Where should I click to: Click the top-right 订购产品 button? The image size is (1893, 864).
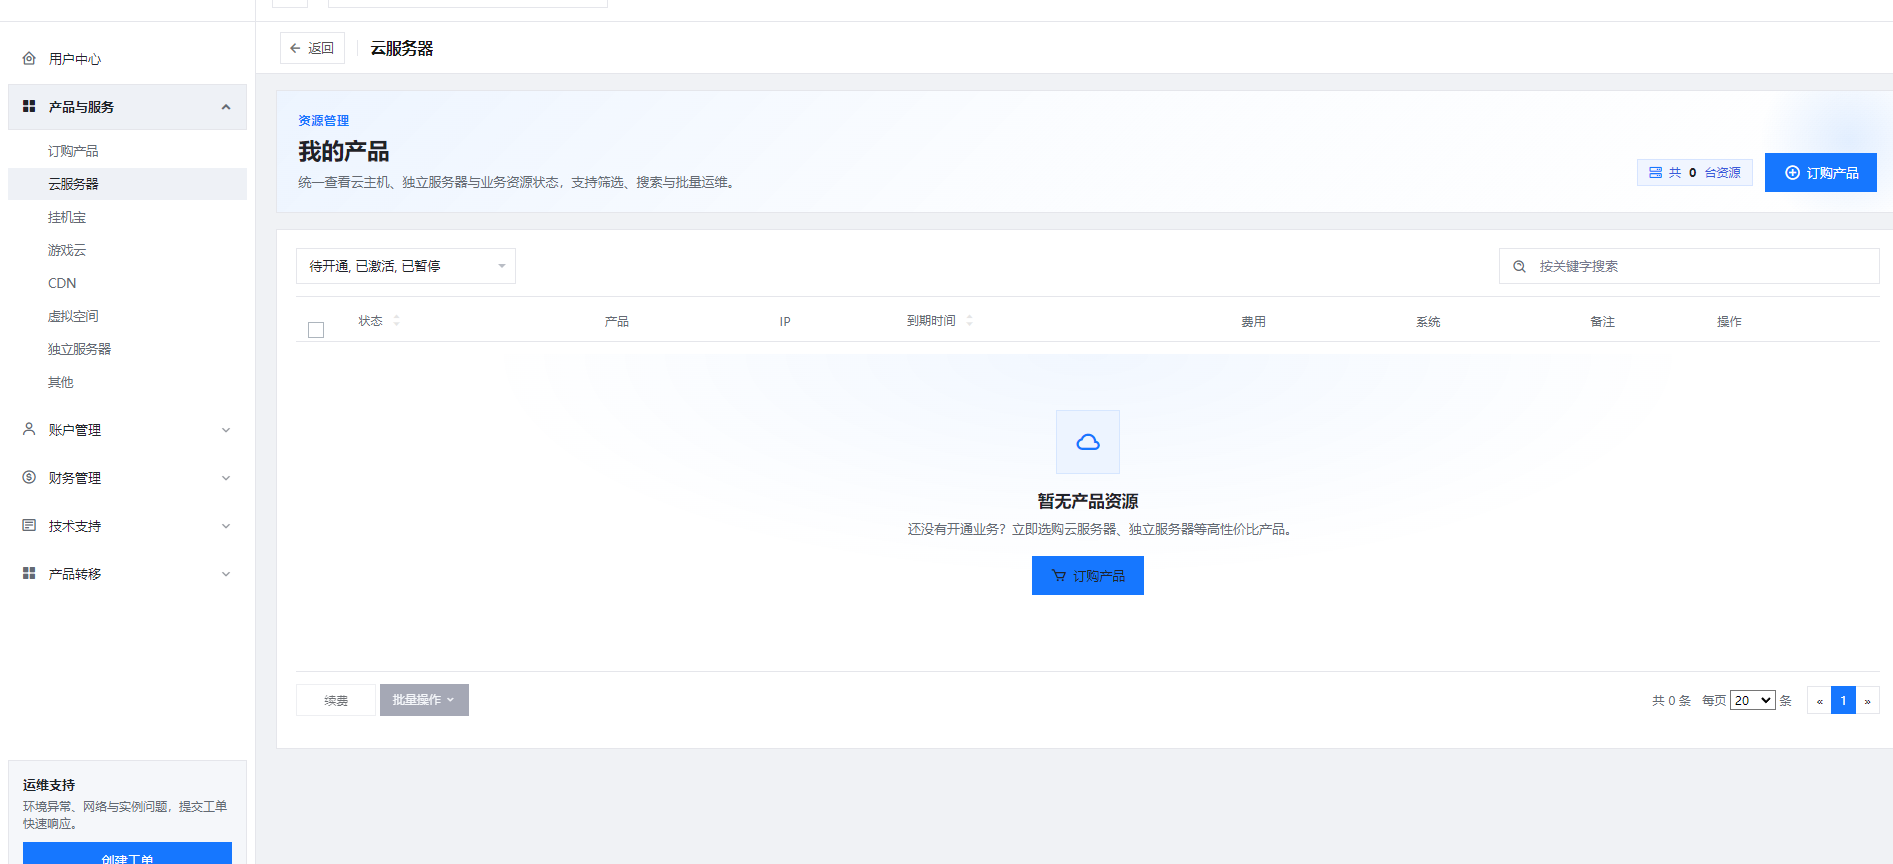(1821, 172)
